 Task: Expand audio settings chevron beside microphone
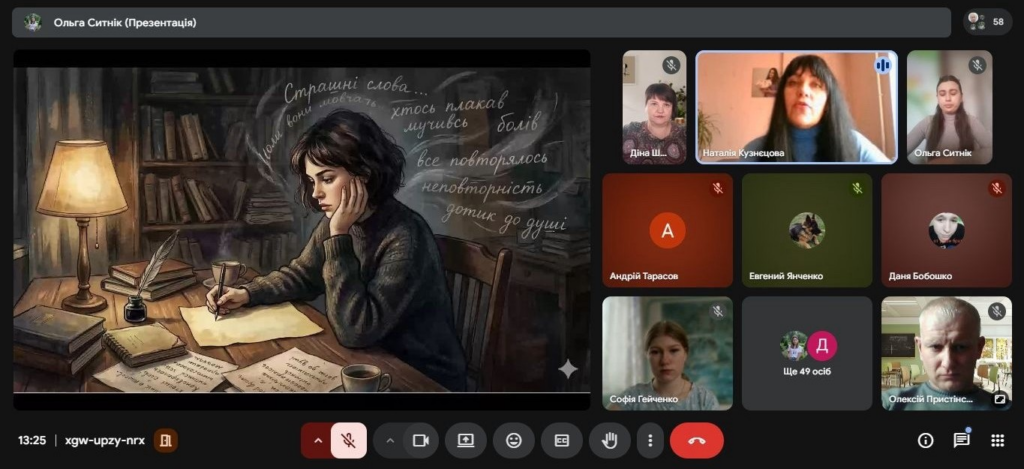coord(318,440)
